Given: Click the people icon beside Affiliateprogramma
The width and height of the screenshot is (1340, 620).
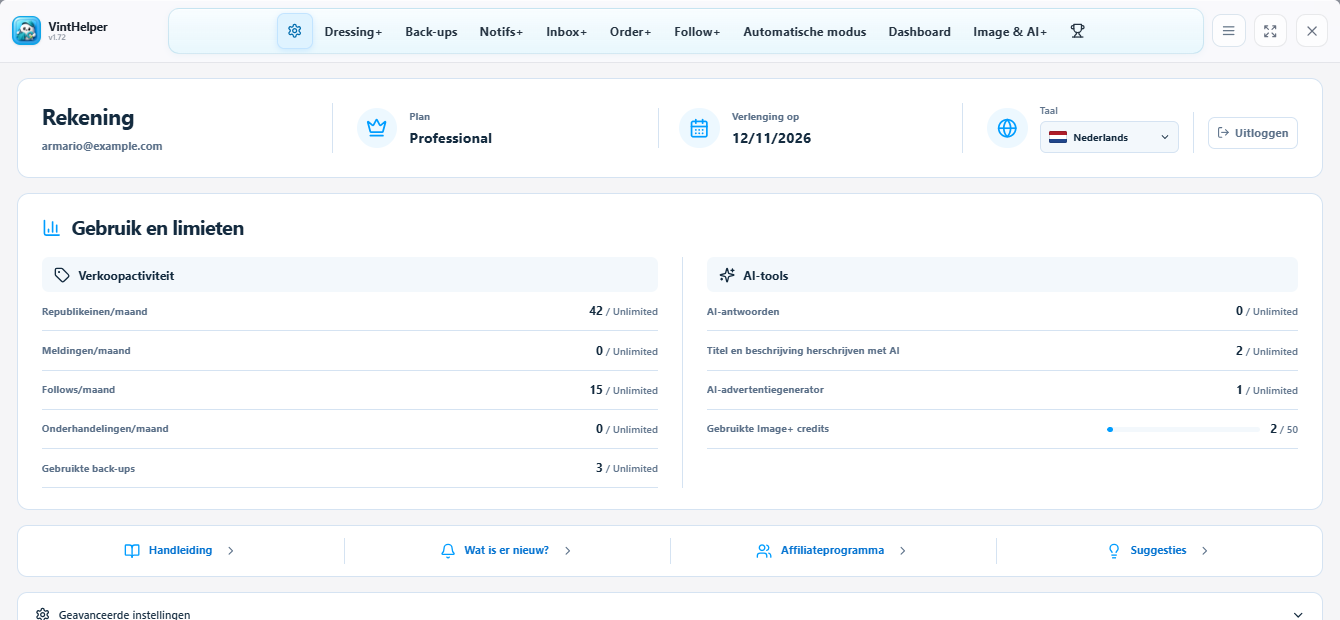Looking at the screenshot, I should click(x=764, y=551).
